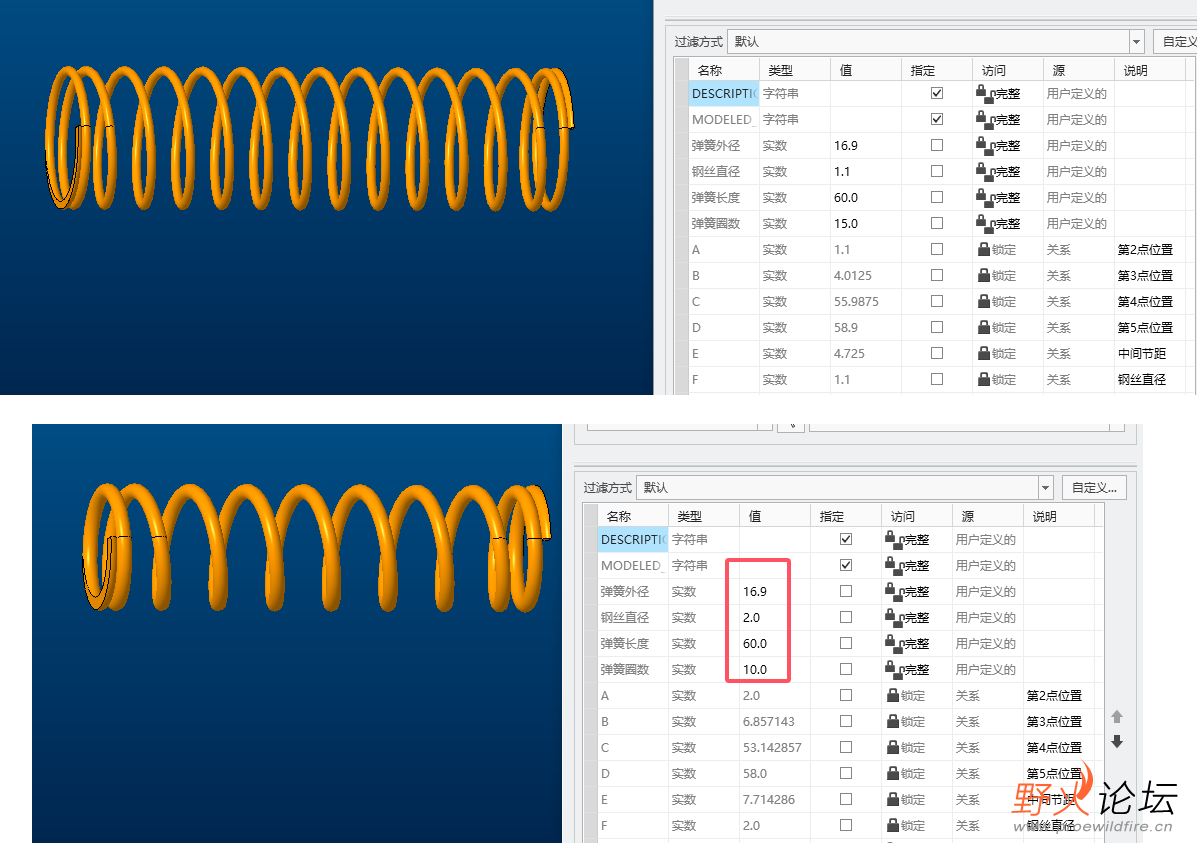Click the 15-coil spring model in the upper viewport
The height and width of the screenshot is (843, 1197).
(309, 137)
